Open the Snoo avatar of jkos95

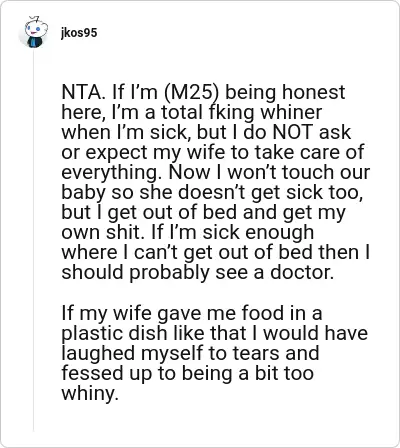point(33,32)
